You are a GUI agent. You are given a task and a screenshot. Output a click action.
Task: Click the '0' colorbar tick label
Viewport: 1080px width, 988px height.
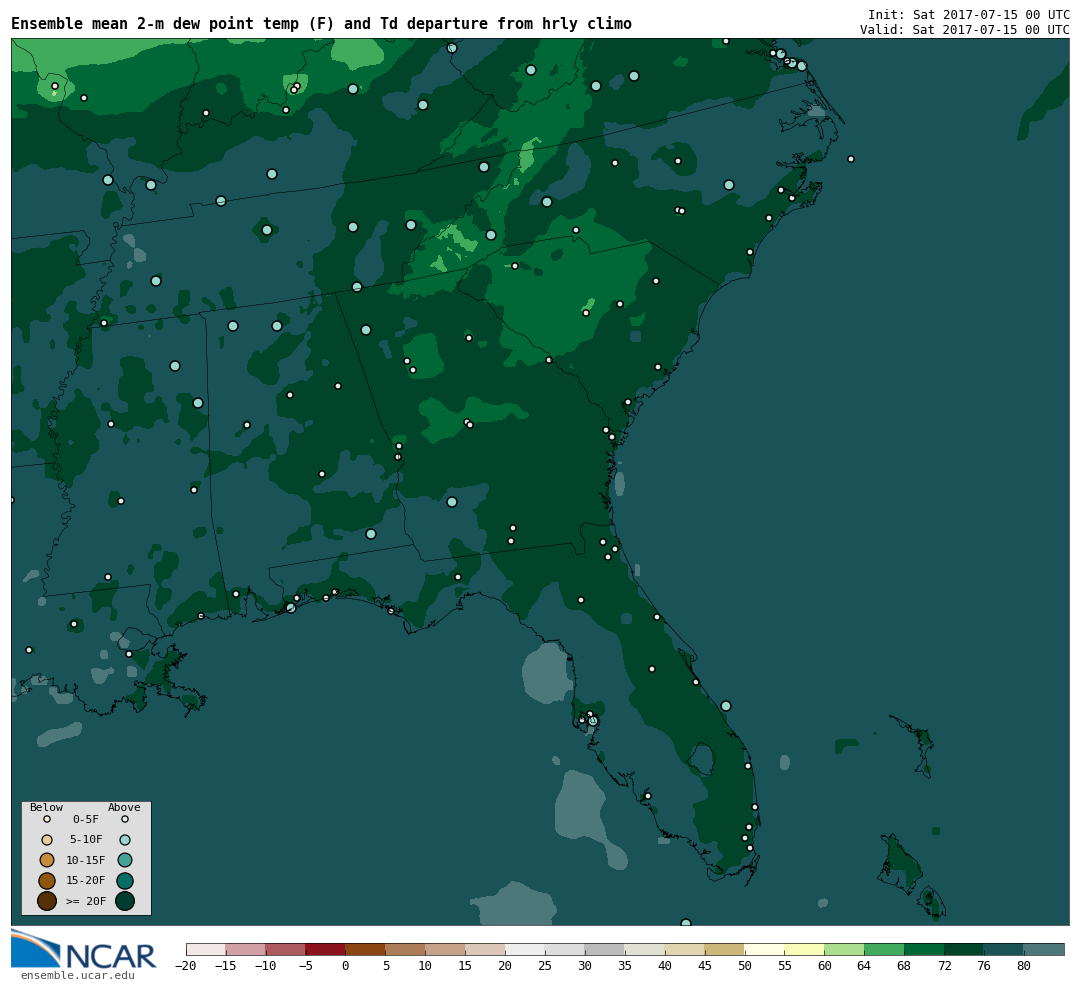(346, 966)
